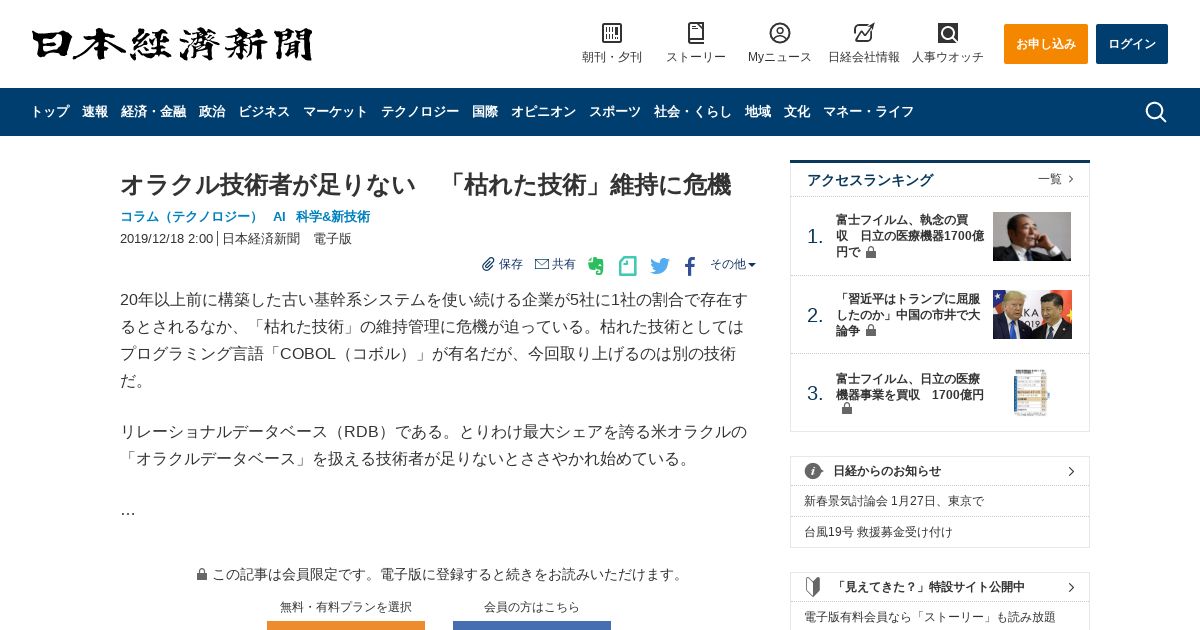Share article via the teal note icon

pyautogui.click(x=628, y=265)
